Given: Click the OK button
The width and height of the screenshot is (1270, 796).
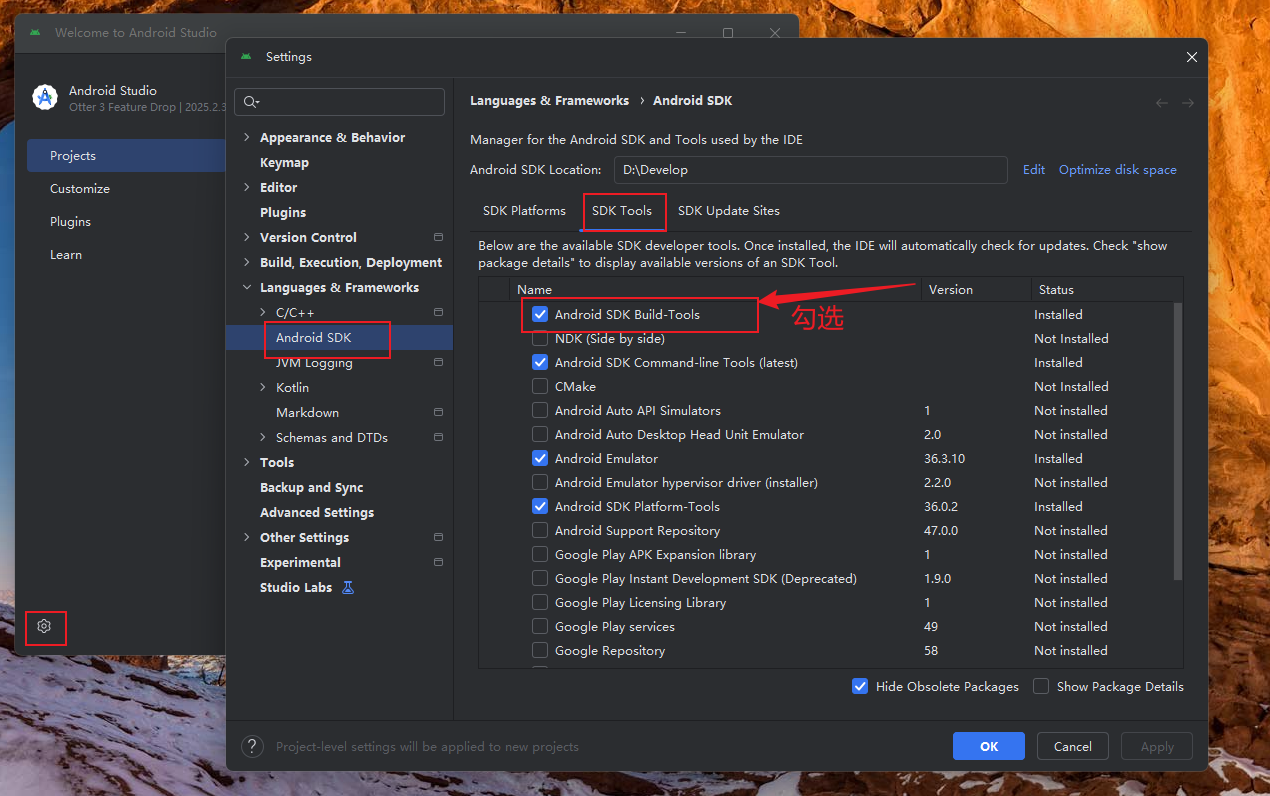Looking at the screenshot, I should 989,746.
